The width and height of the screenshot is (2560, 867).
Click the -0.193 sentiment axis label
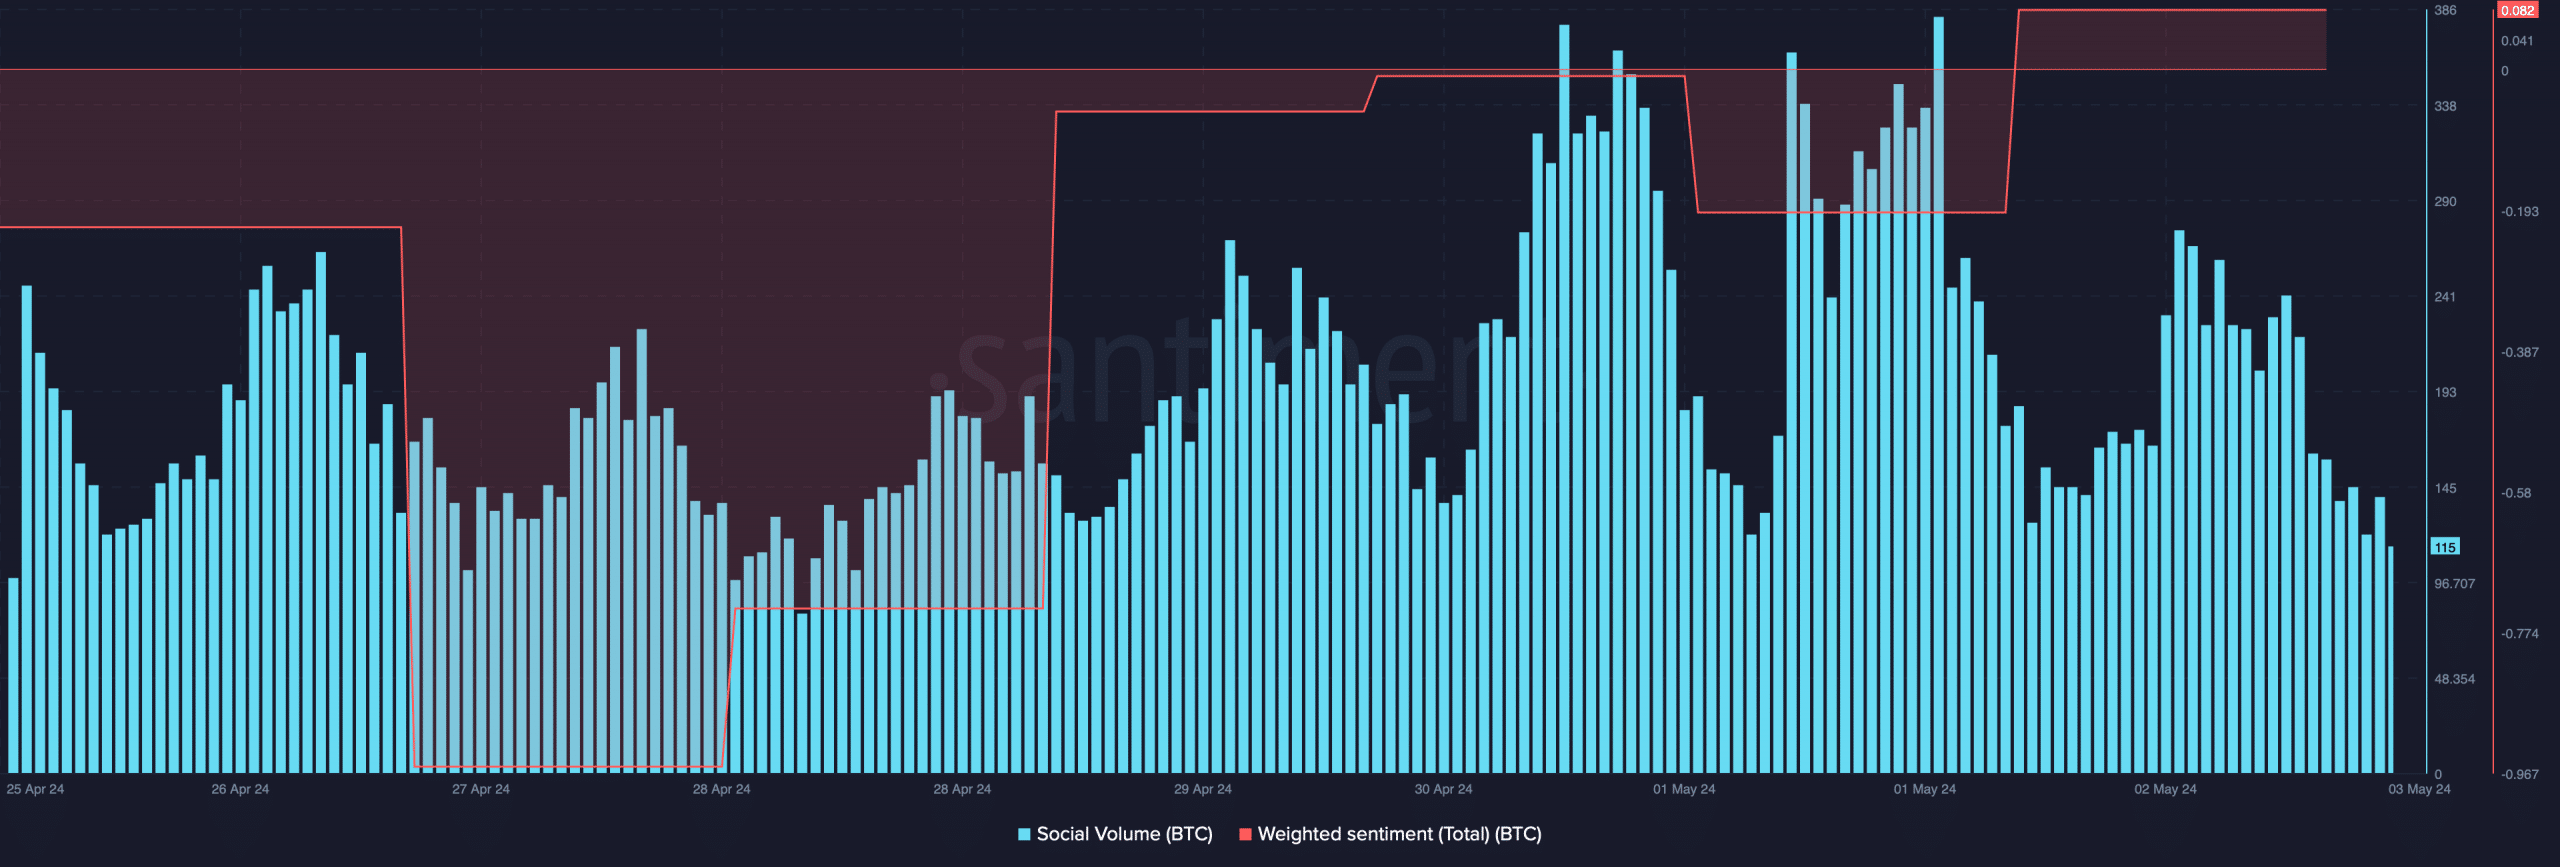pos(2519,212)
